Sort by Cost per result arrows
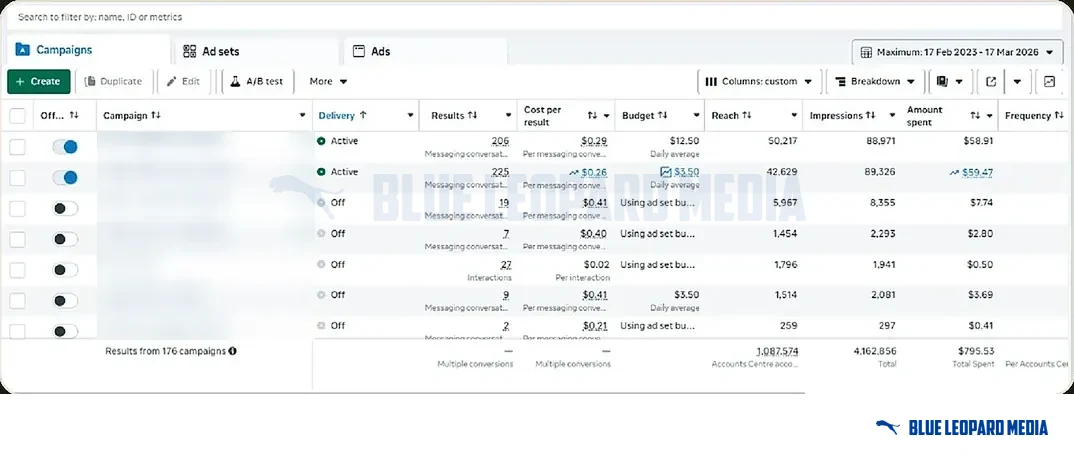Image resolution: width=1074 pixels, height=461 pixels. click(592, 116)
